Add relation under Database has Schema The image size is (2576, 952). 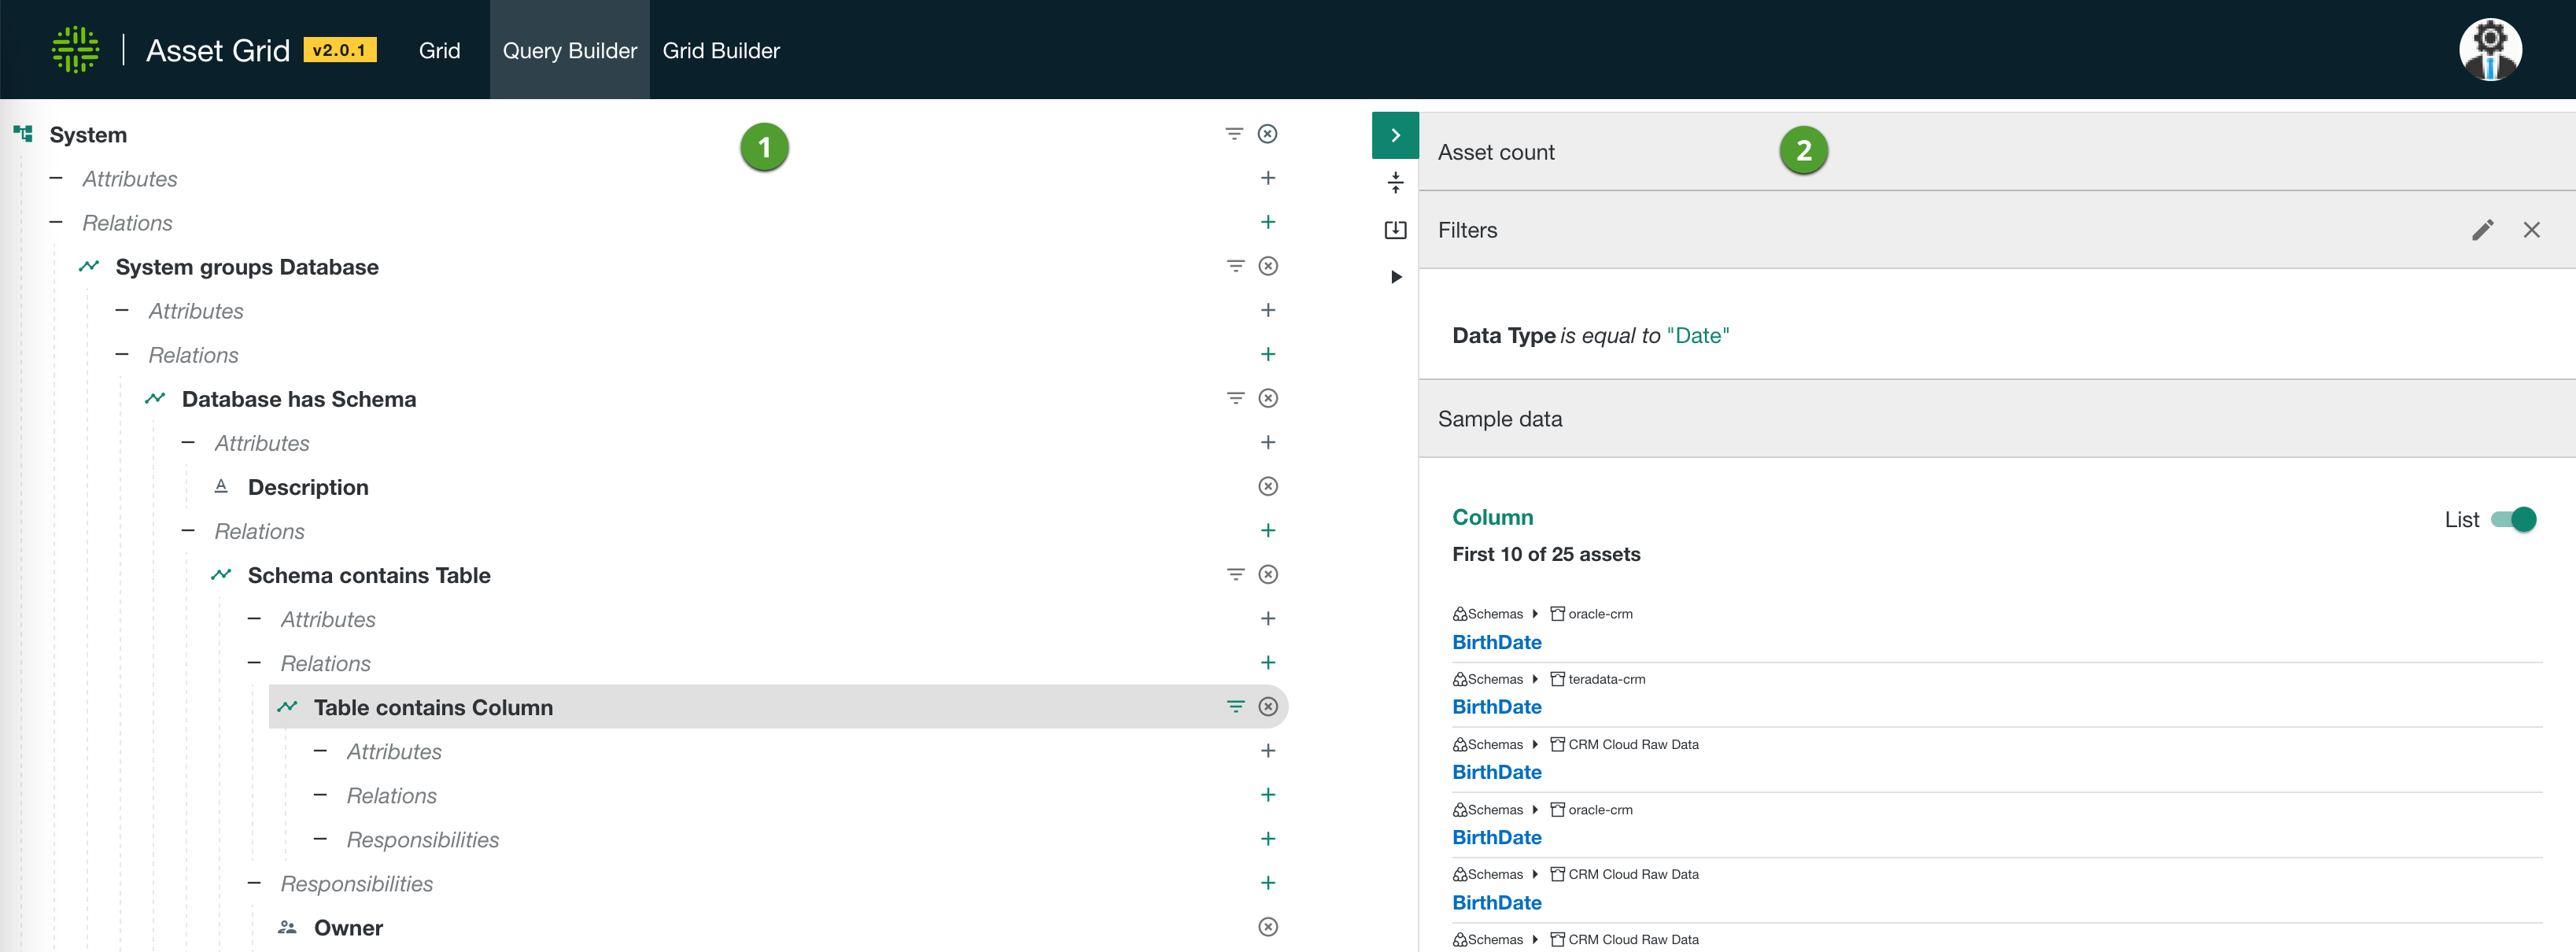[1268, 530]
